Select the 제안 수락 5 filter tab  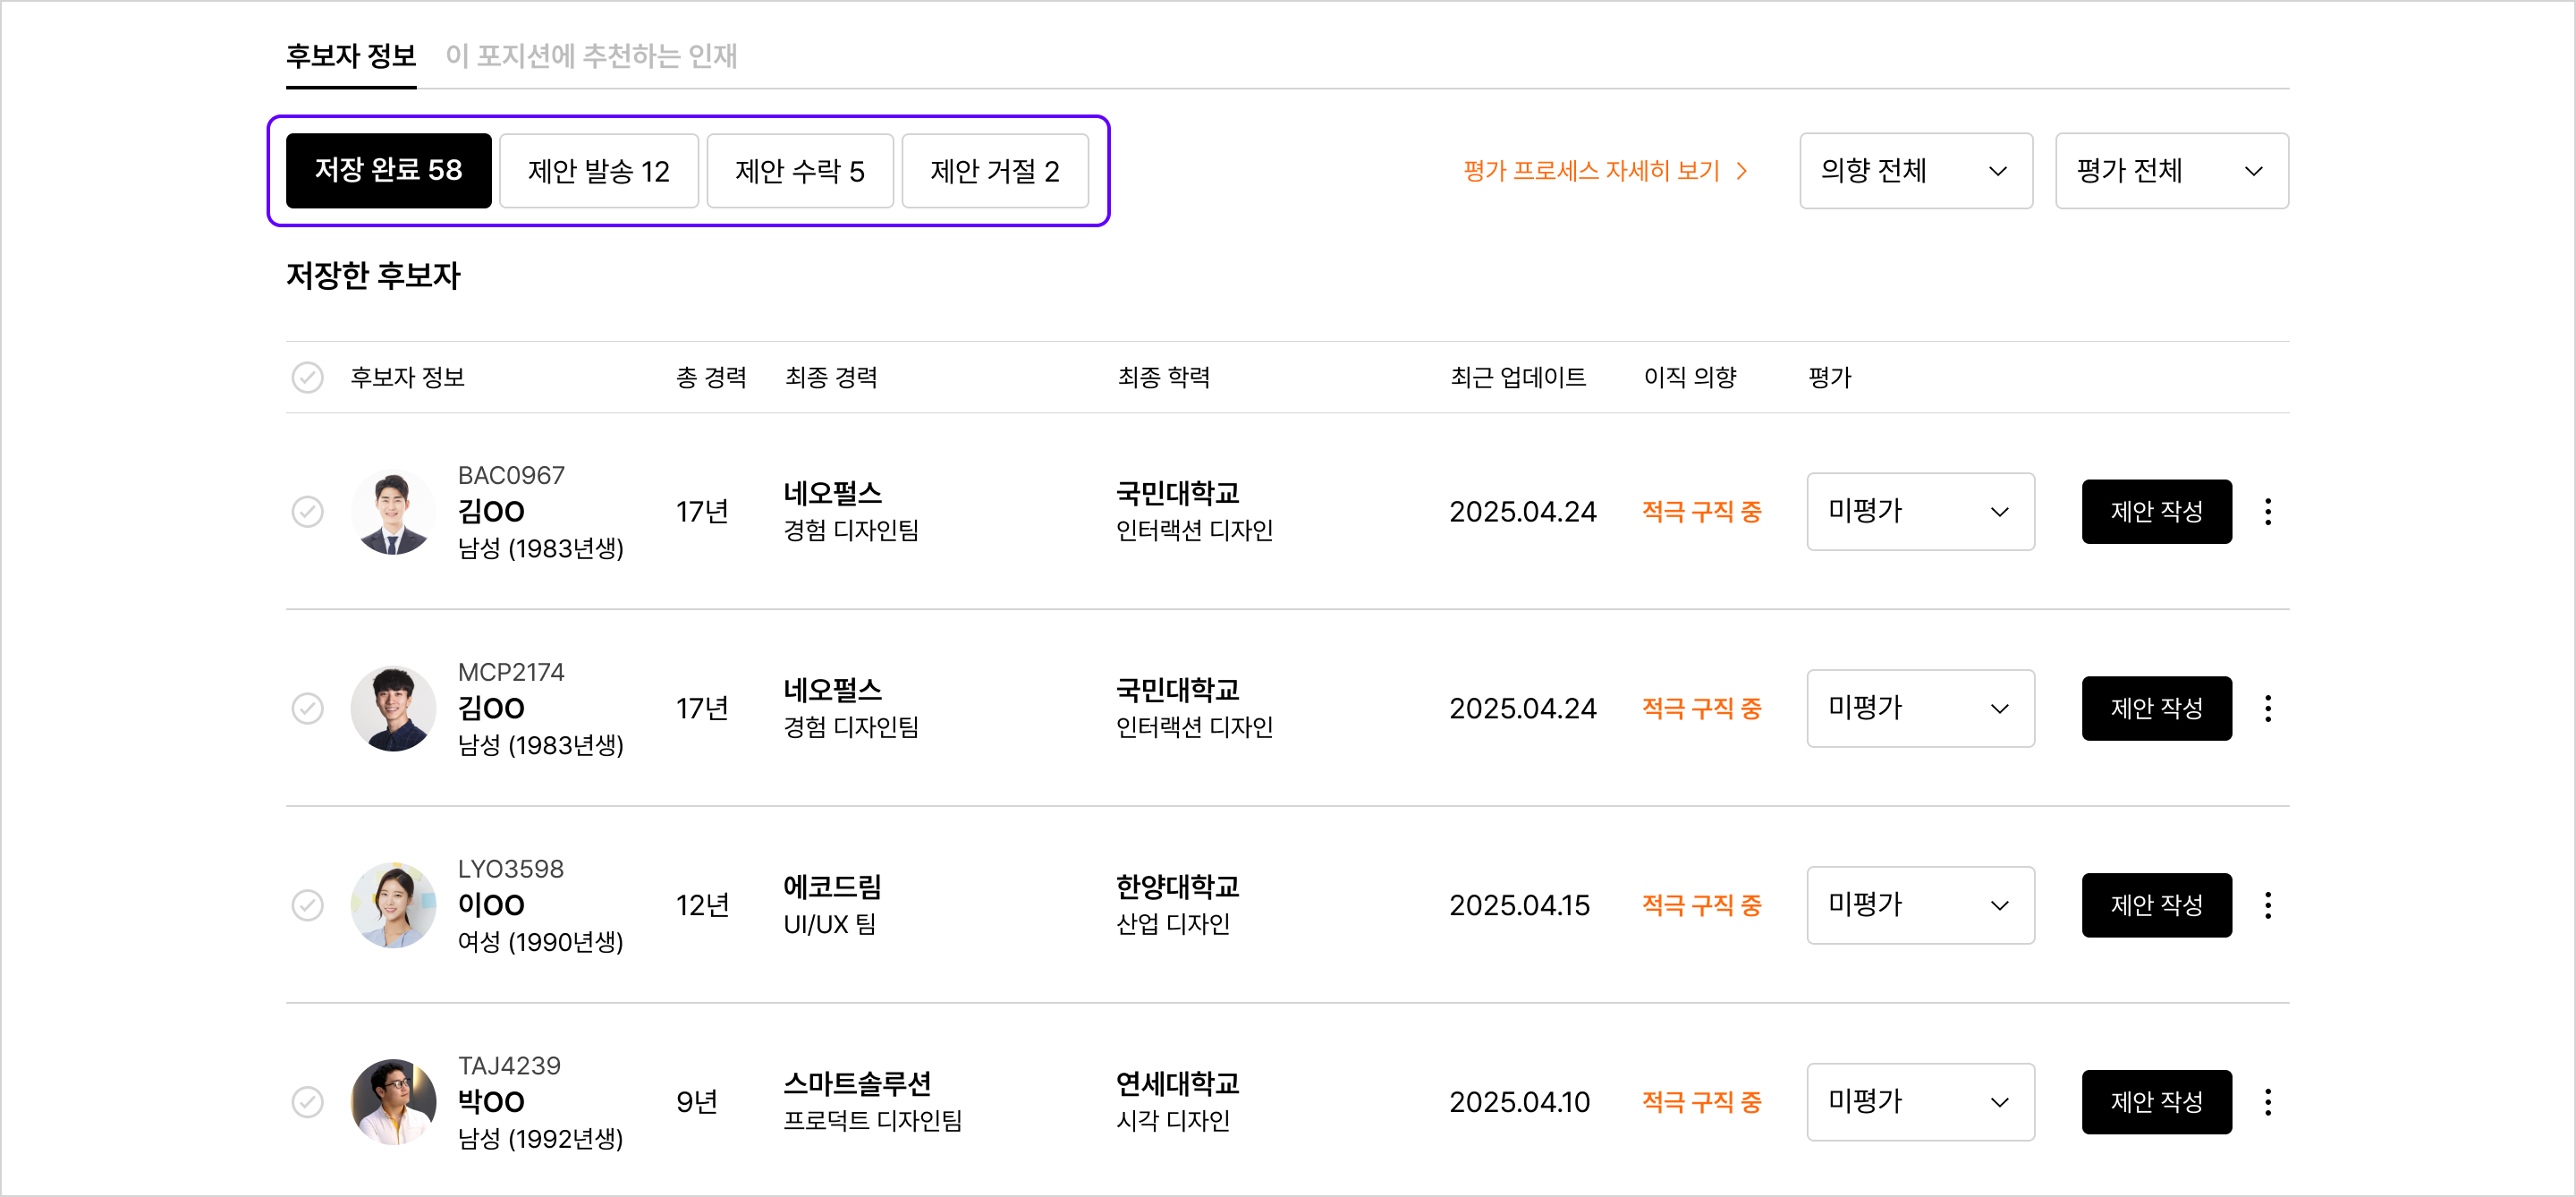click(799, 171)
